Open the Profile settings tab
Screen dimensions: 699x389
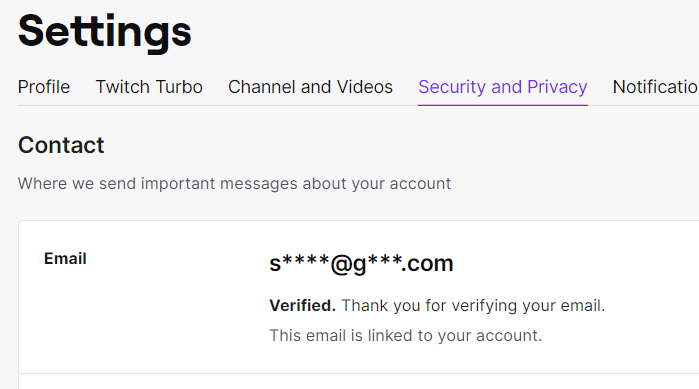pos(44,87)
